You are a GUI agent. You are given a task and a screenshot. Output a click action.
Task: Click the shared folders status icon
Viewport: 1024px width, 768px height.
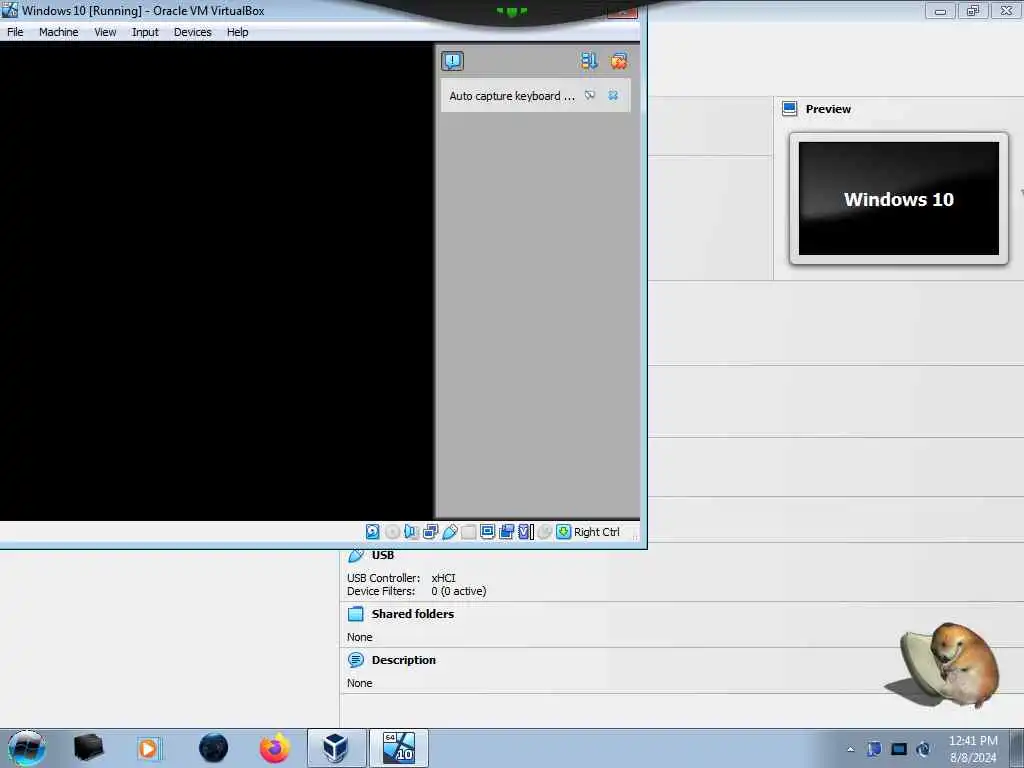tap(468, 532)
